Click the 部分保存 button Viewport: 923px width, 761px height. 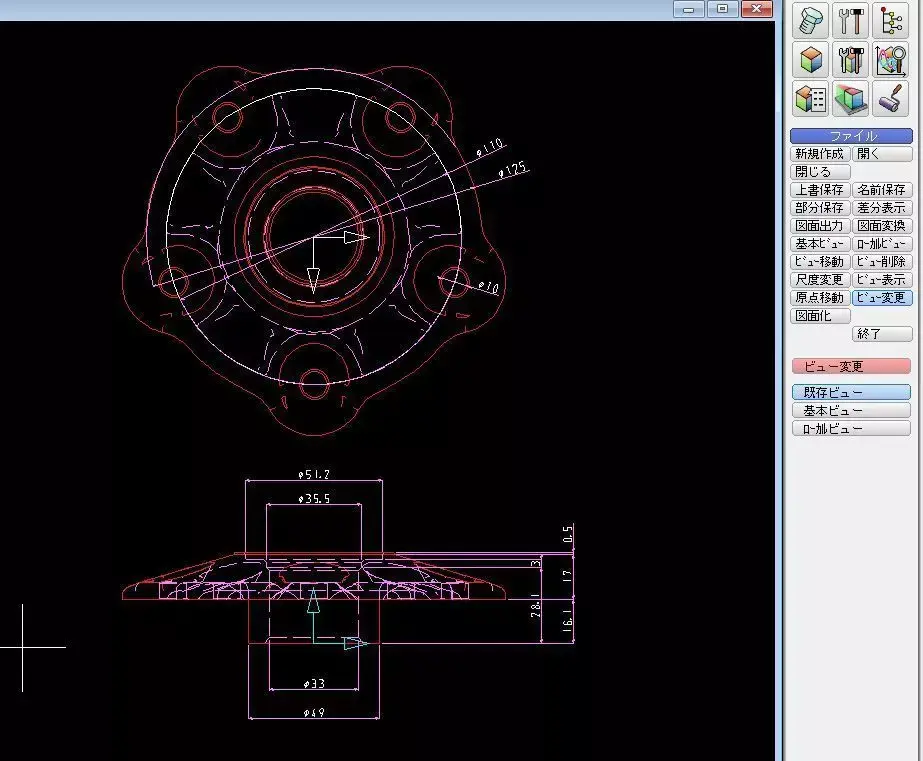[x=820, y=208]
